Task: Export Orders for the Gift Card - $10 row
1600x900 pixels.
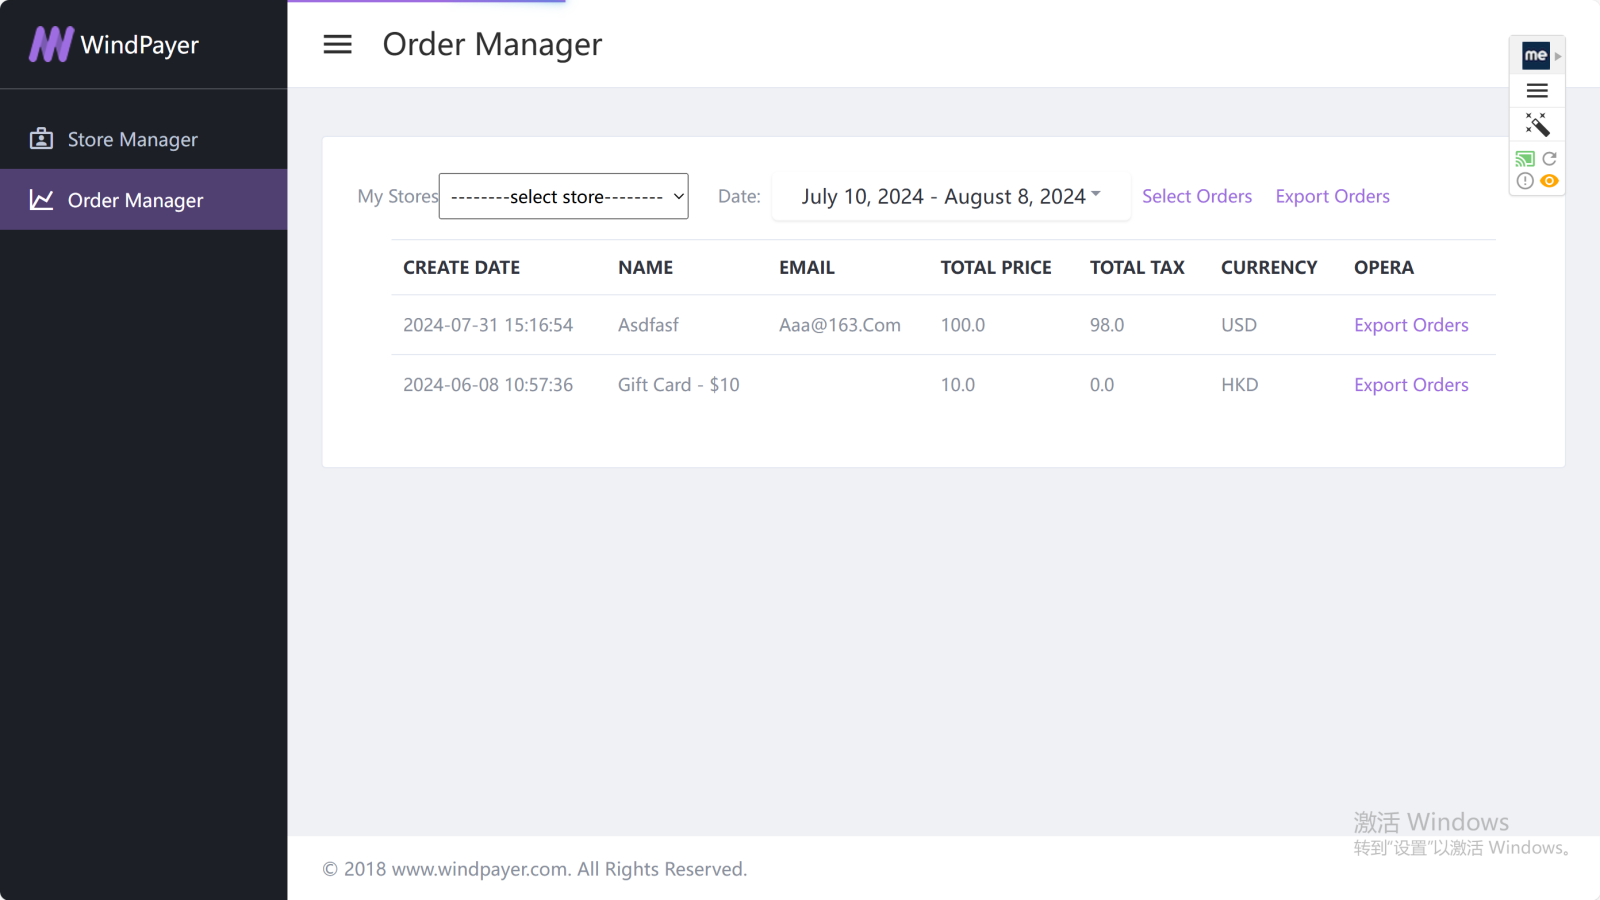Action: click(1411, 385)
